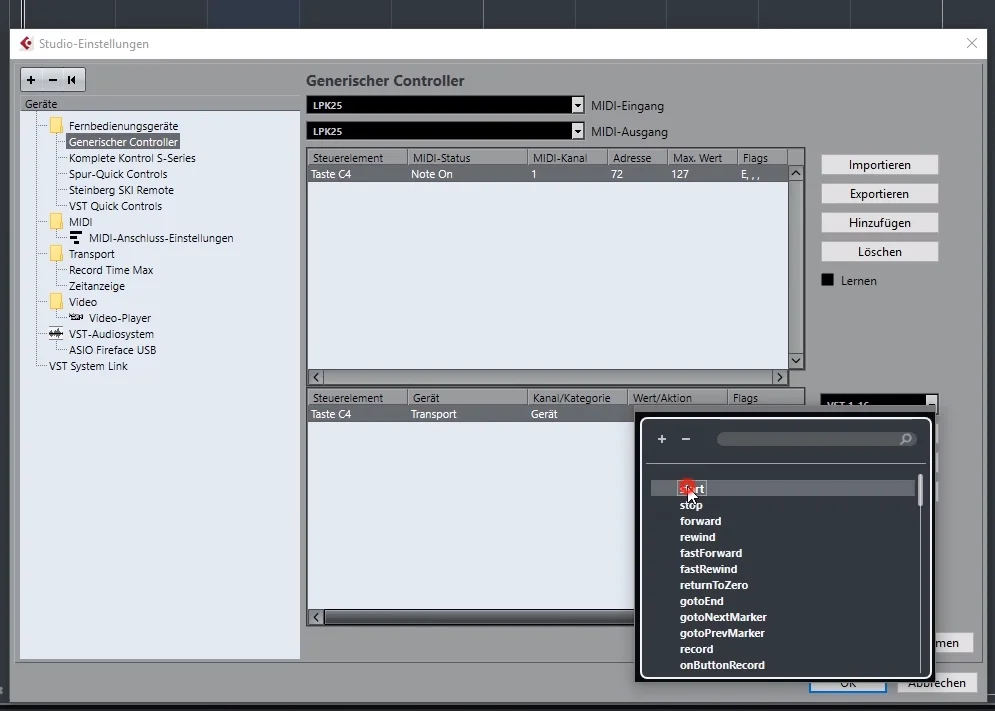The height and width of the screenshot is (711, 995).
Task: Click the minus icon in action popup
Action: 686,439
